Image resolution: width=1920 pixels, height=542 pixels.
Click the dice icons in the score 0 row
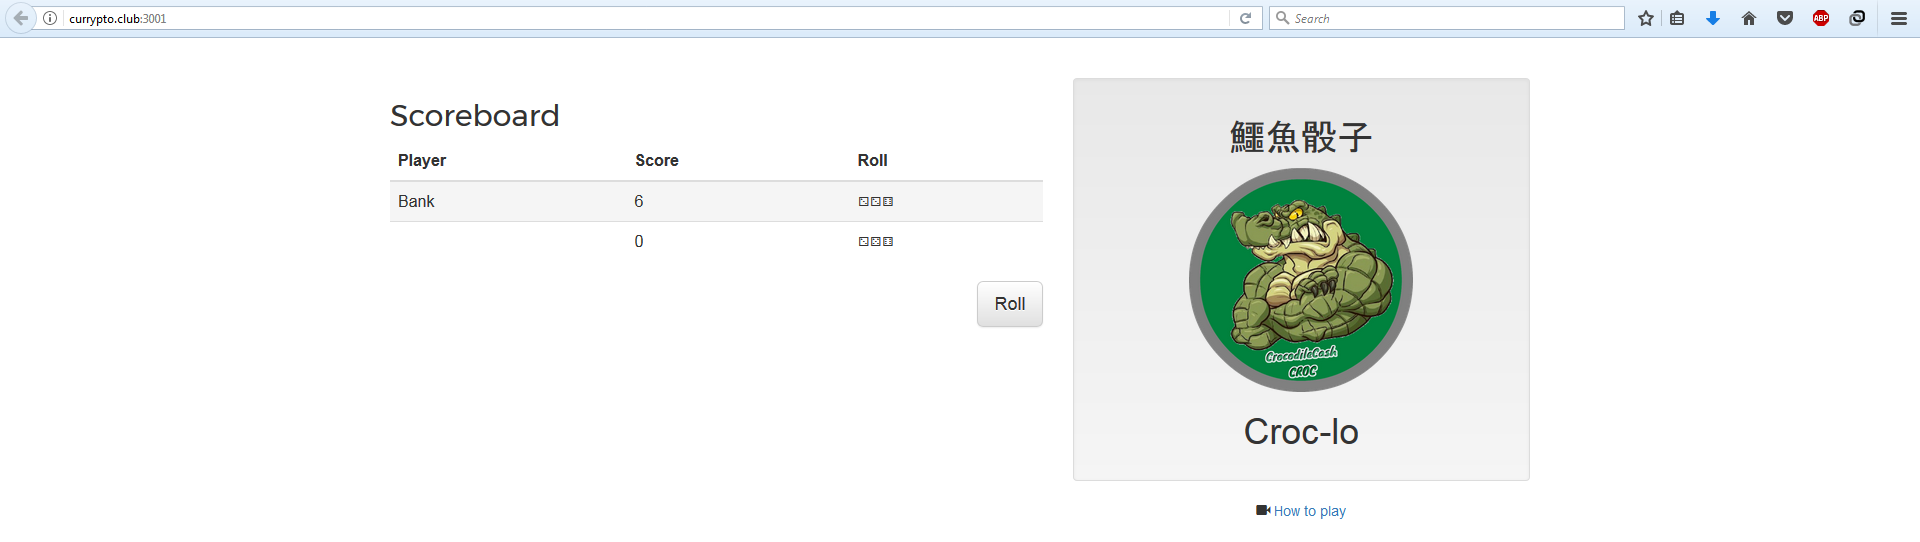[x=876, y=241]
